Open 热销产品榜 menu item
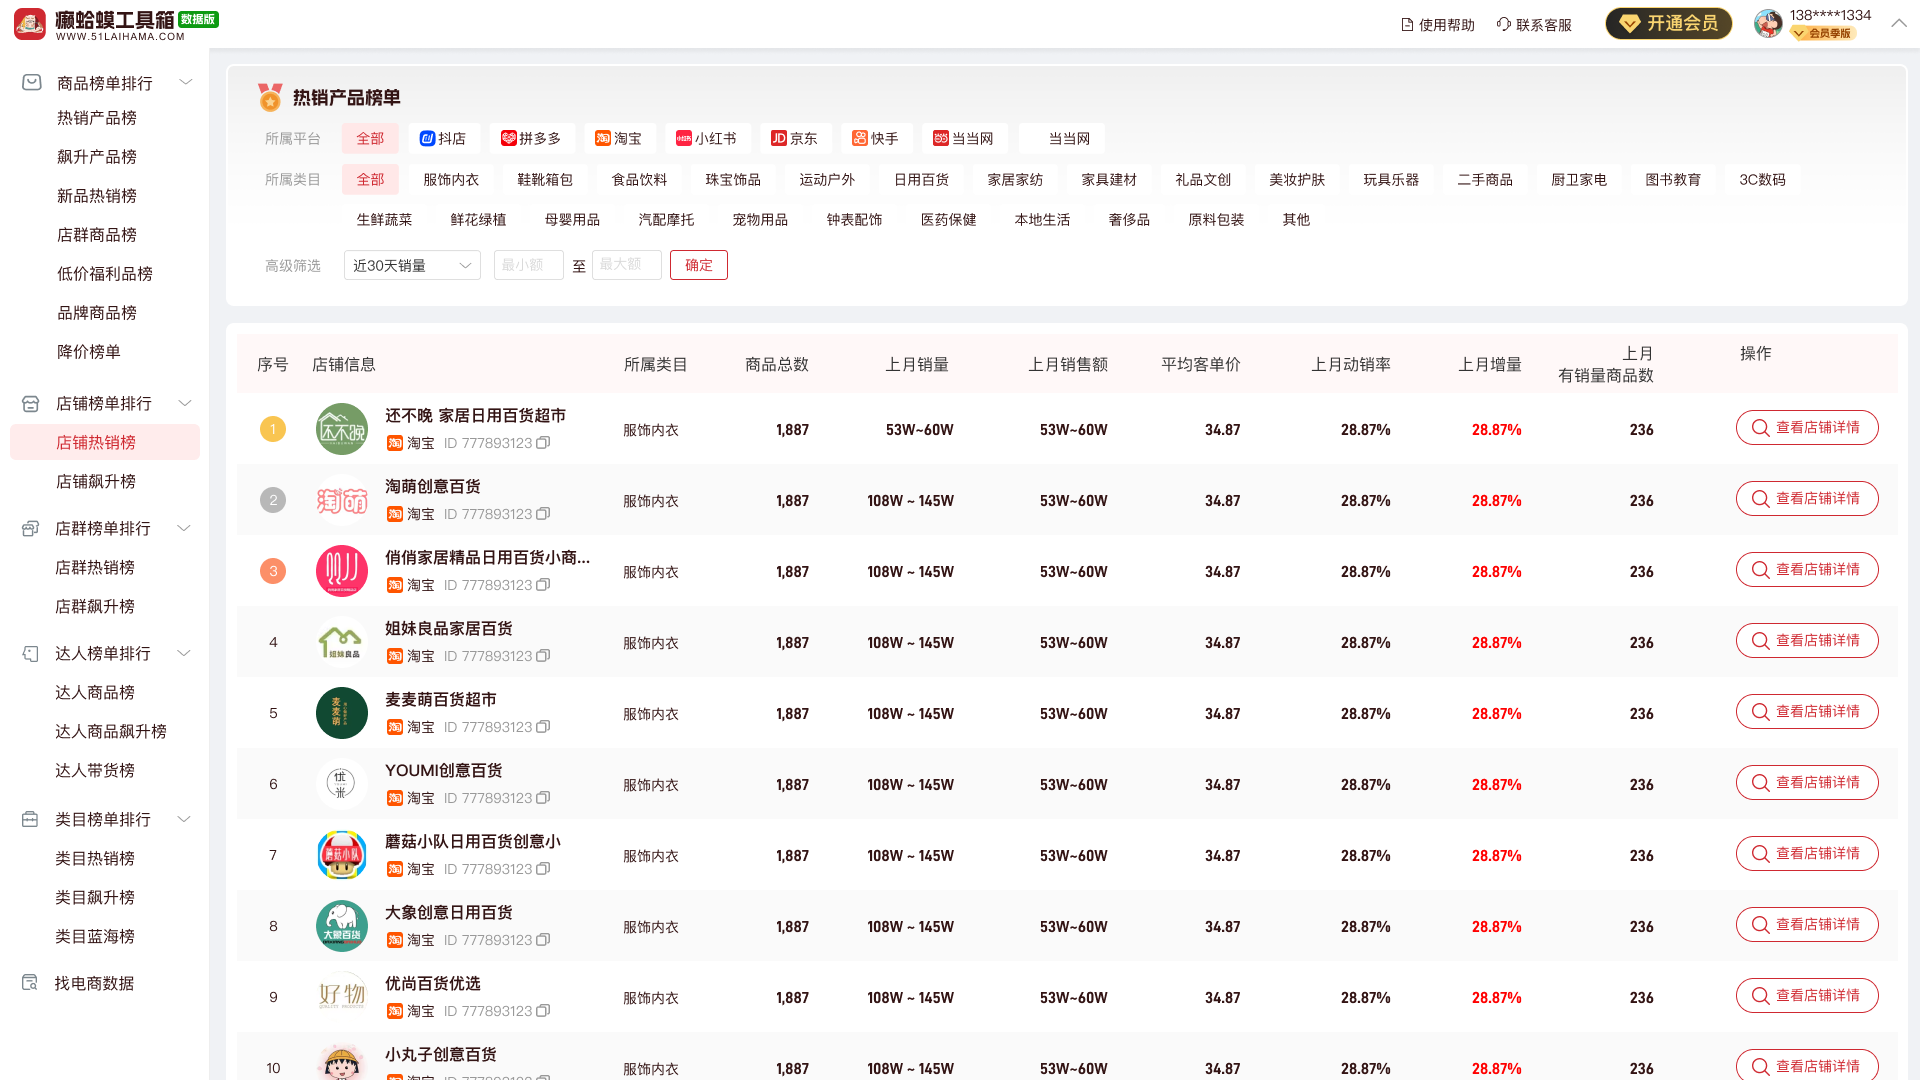Viewport: 1920px width, 1080px height. (97, 118)
